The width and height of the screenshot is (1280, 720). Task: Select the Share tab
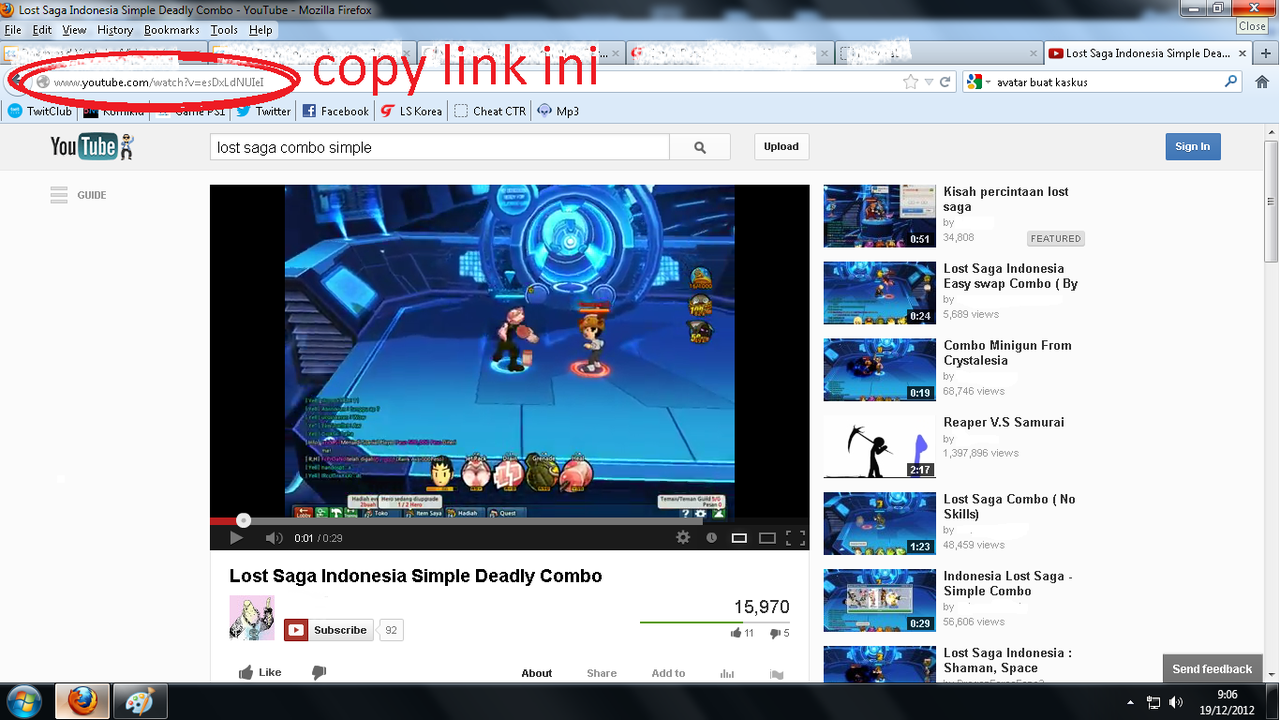pyautogui.click(x=602, y=673)
